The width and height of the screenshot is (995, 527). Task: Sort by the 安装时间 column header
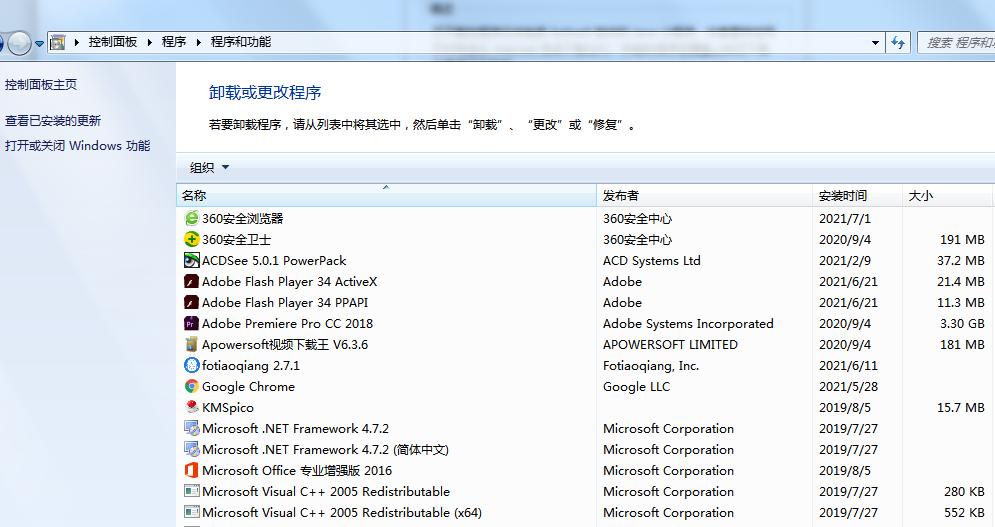click(x=857, y=196)
